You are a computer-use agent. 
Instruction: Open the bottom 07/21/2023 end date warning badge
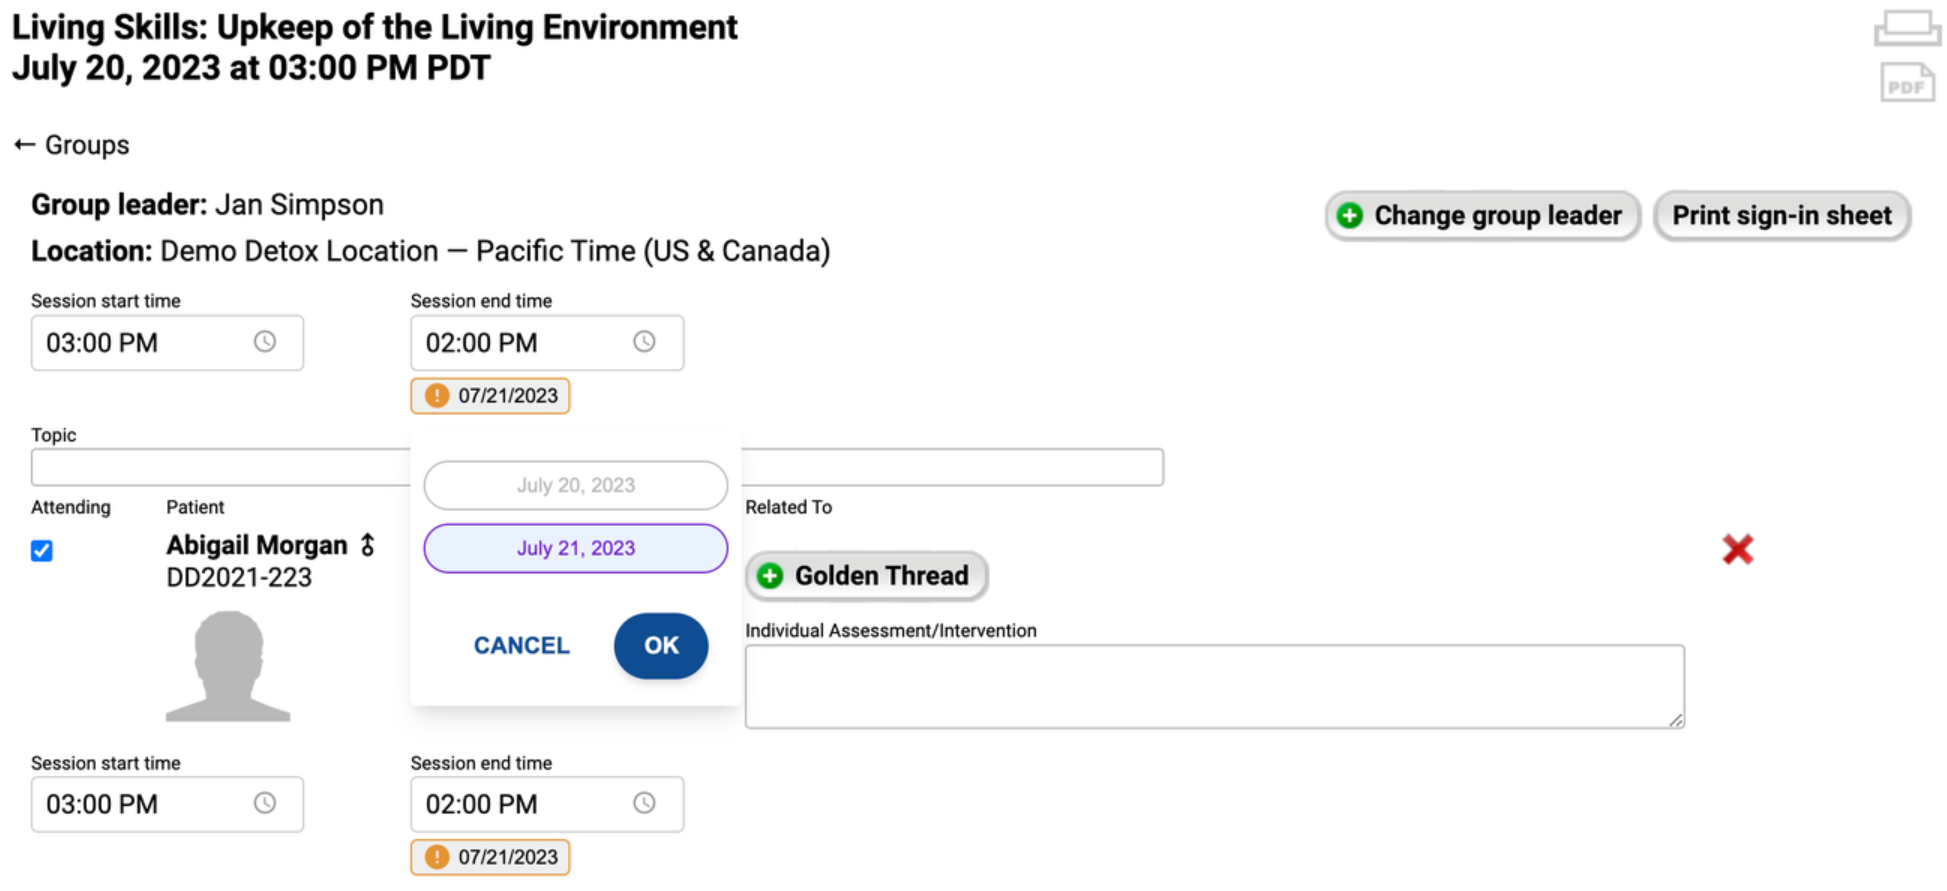coord(490,857)
